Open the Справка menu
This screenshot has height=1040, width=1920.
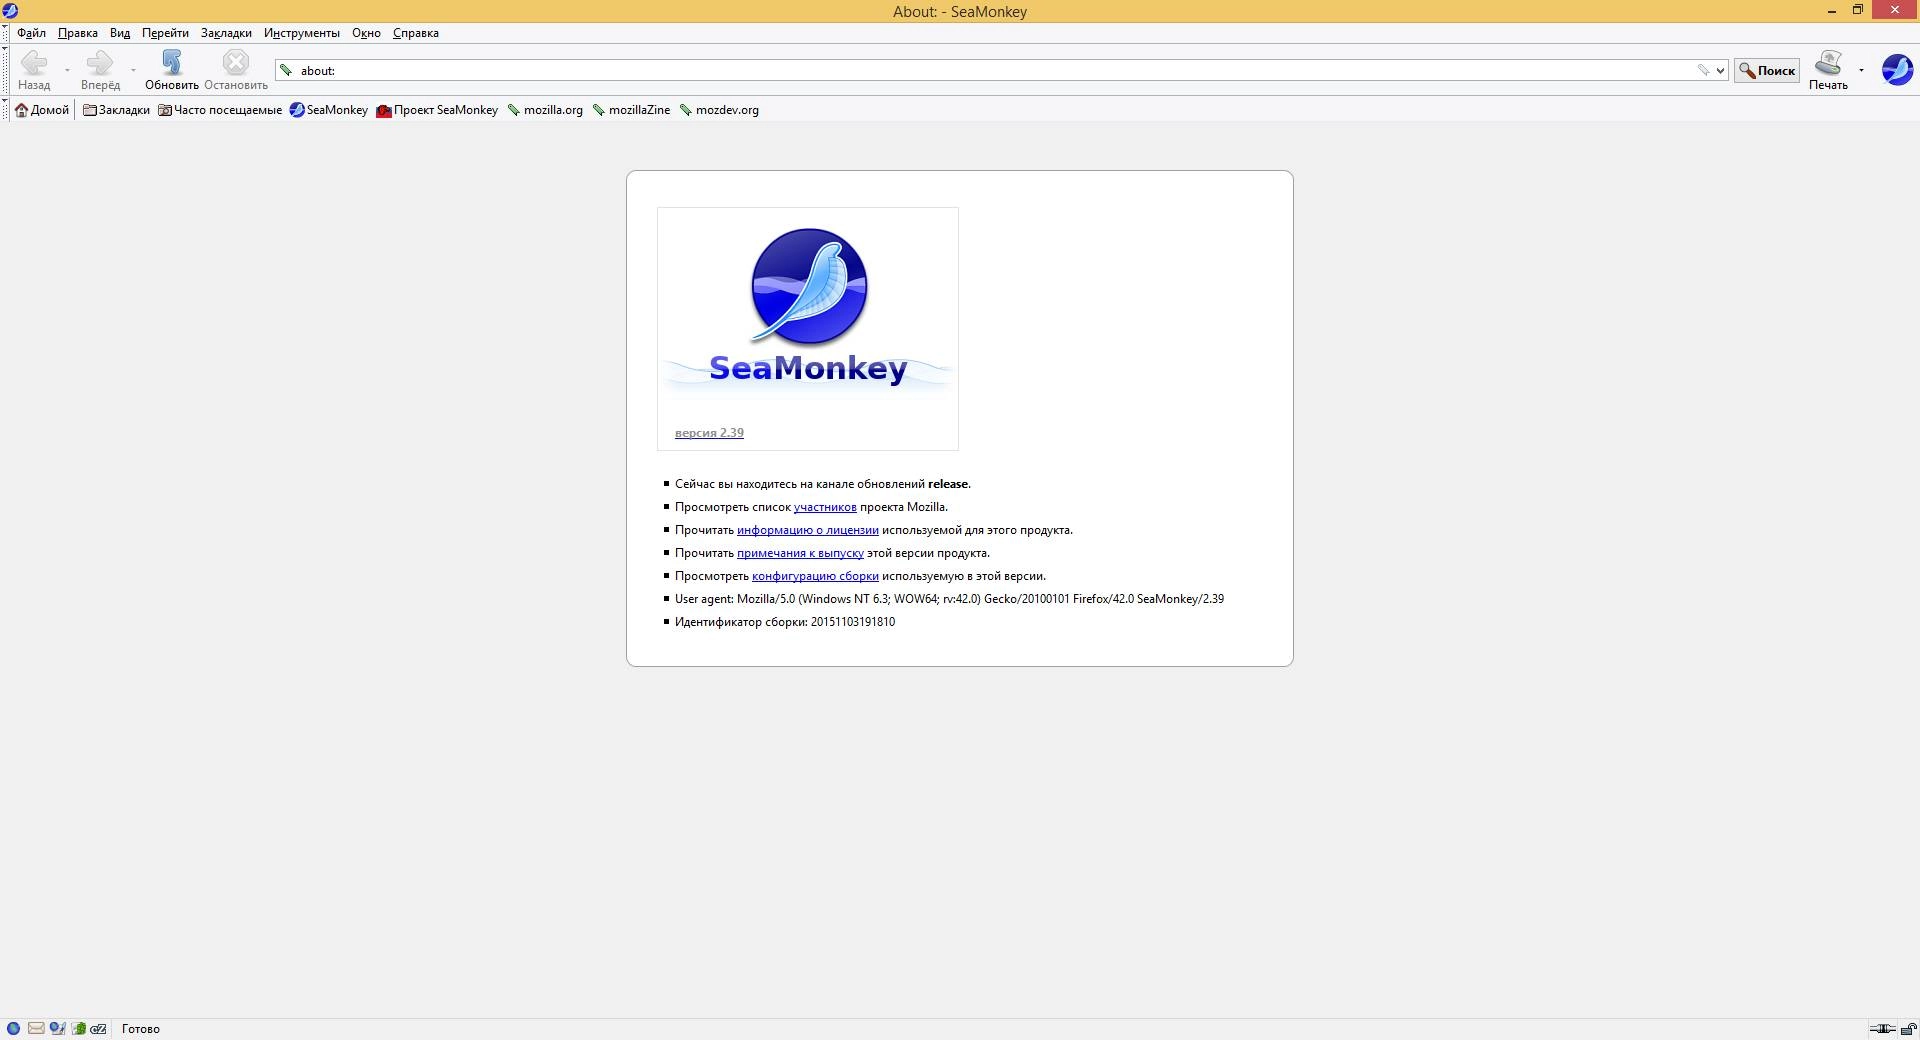(x=416, y=33)
